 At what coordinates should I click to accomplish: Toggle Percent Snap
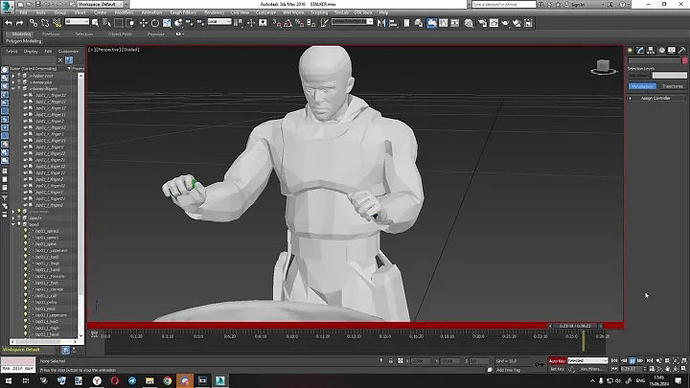click(x=300, y=23)
